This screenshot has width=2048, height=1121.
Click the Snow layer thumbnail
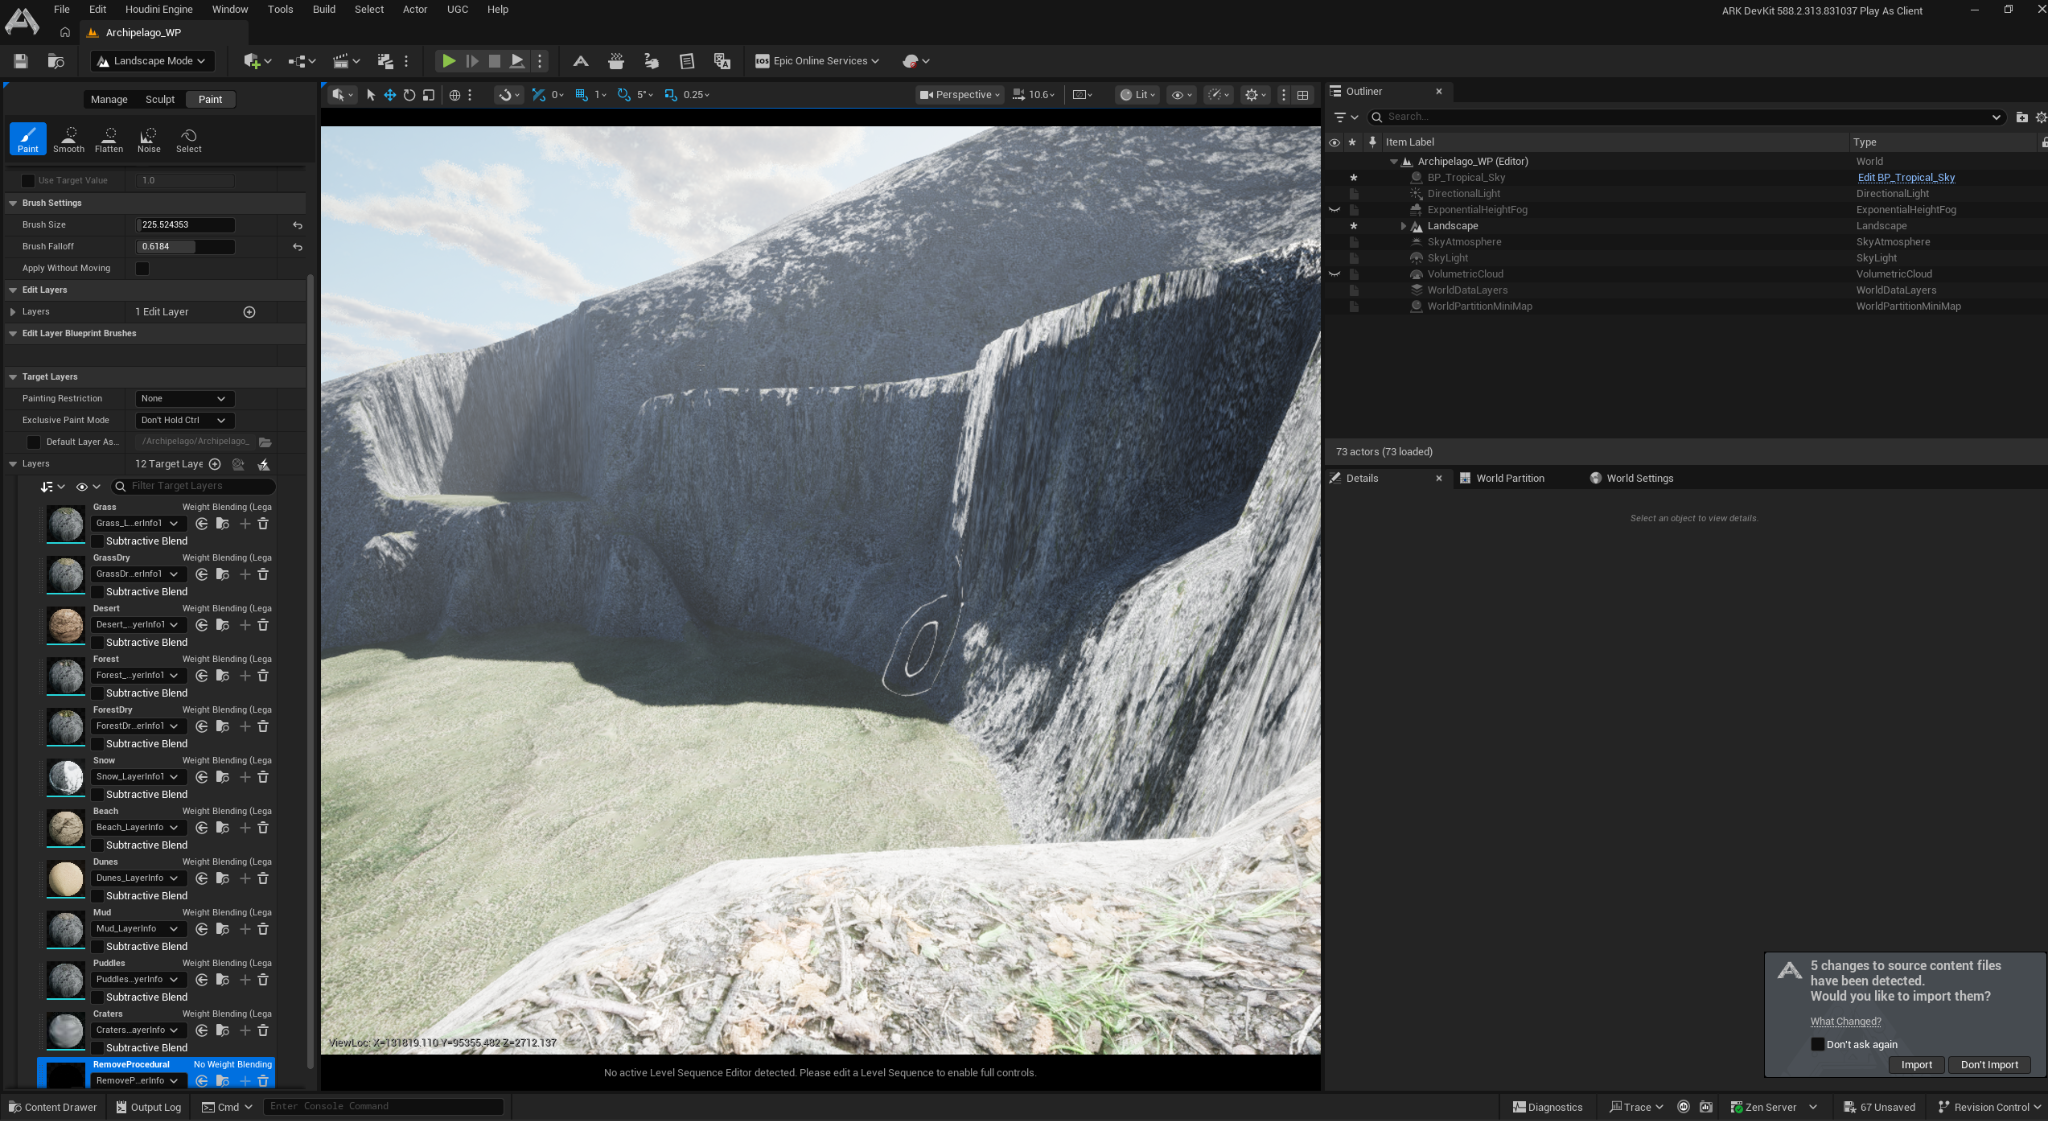click(66, 777)
